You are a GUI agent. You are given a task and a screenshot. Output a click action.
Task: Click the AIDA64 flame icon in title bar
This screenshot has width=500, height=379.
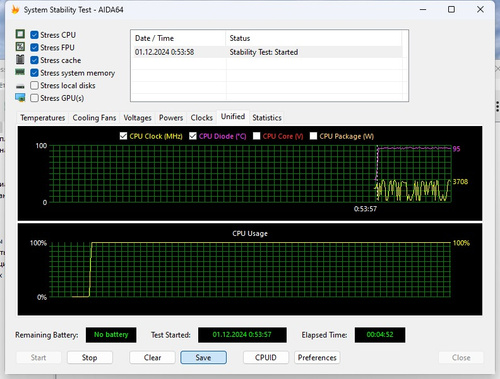pos(15,10)
